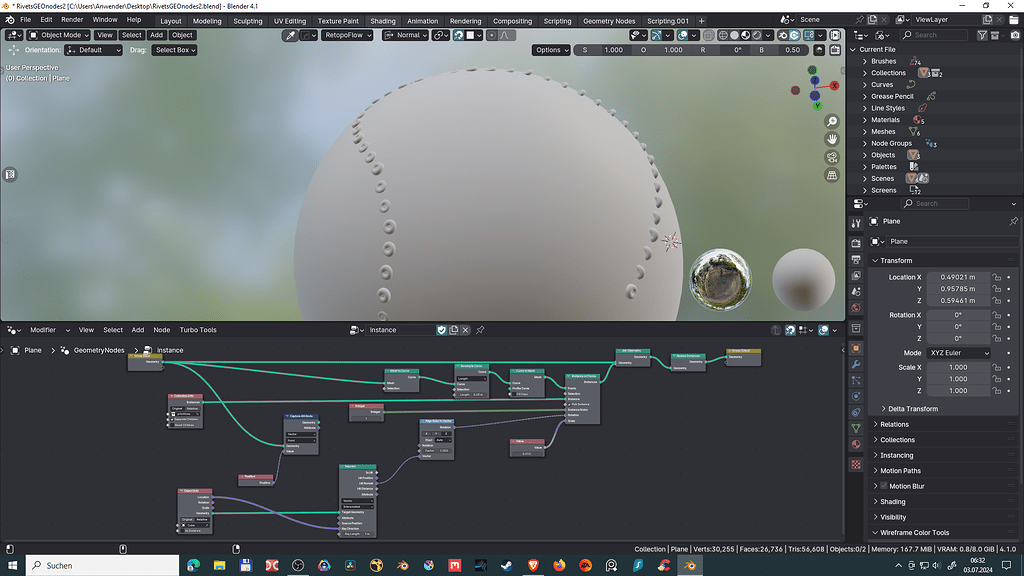Switch perspective/orthographic grid icon in viewport
1024x576 pixels.
(831, 175)
